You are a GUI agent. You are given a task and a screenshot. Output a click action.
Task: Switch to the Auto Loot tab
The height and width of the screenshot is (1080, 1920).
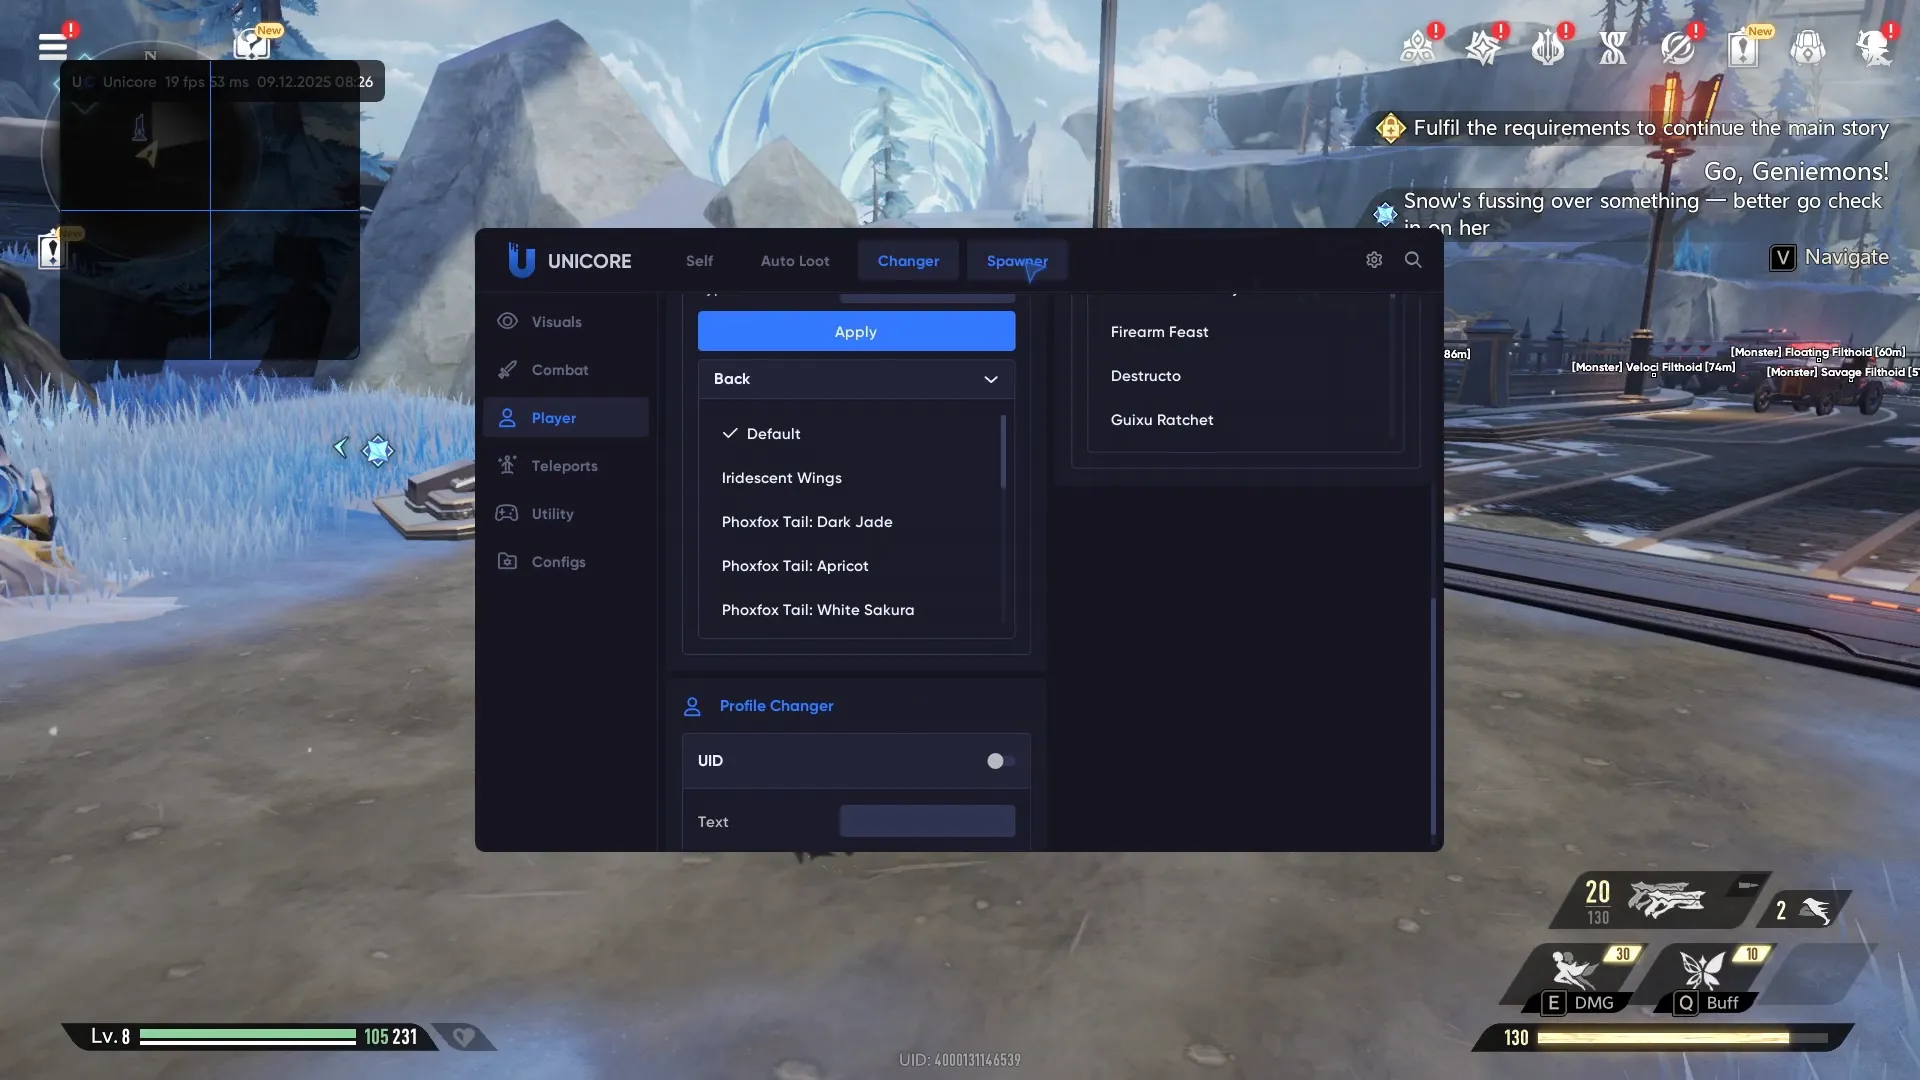tap(794, 260)
